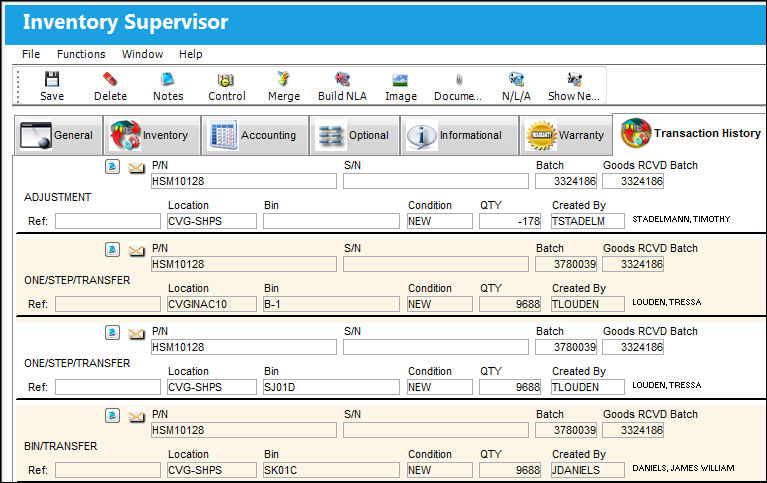Image resolution: width=767 pixels, height=483 pixels.
Task: Click envelope icon in CVGINAC10 transfer row
Action: click(x=136, y=251)
